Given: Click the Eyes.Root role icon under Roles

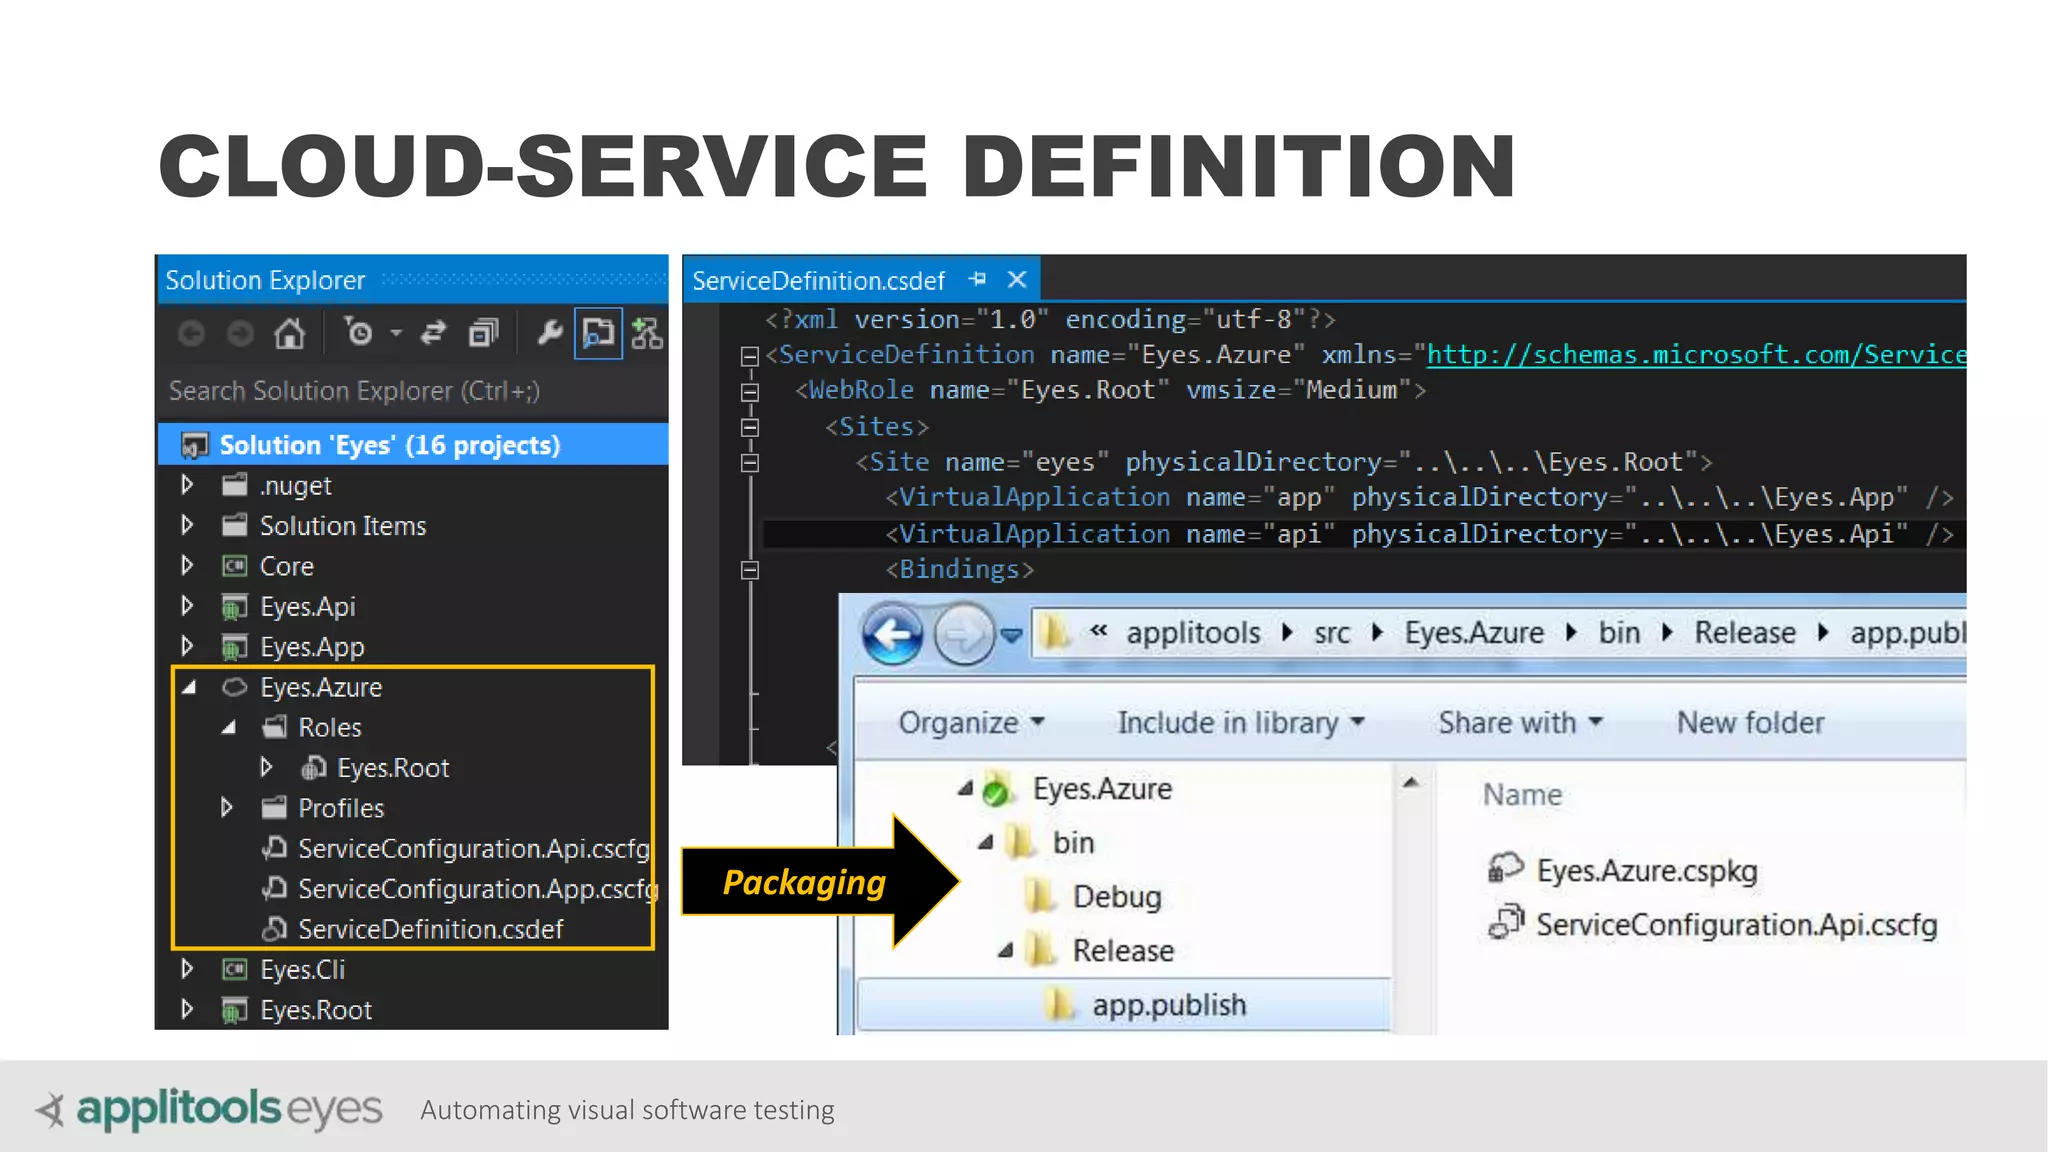Looking at the screenshot, I should point(313,767).
